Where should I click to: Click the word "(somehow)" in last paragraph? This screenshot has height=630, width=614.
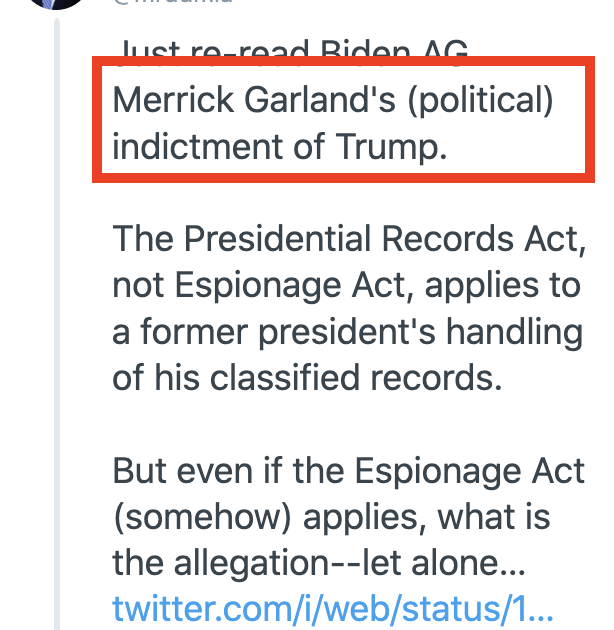(x=203, y=518)
